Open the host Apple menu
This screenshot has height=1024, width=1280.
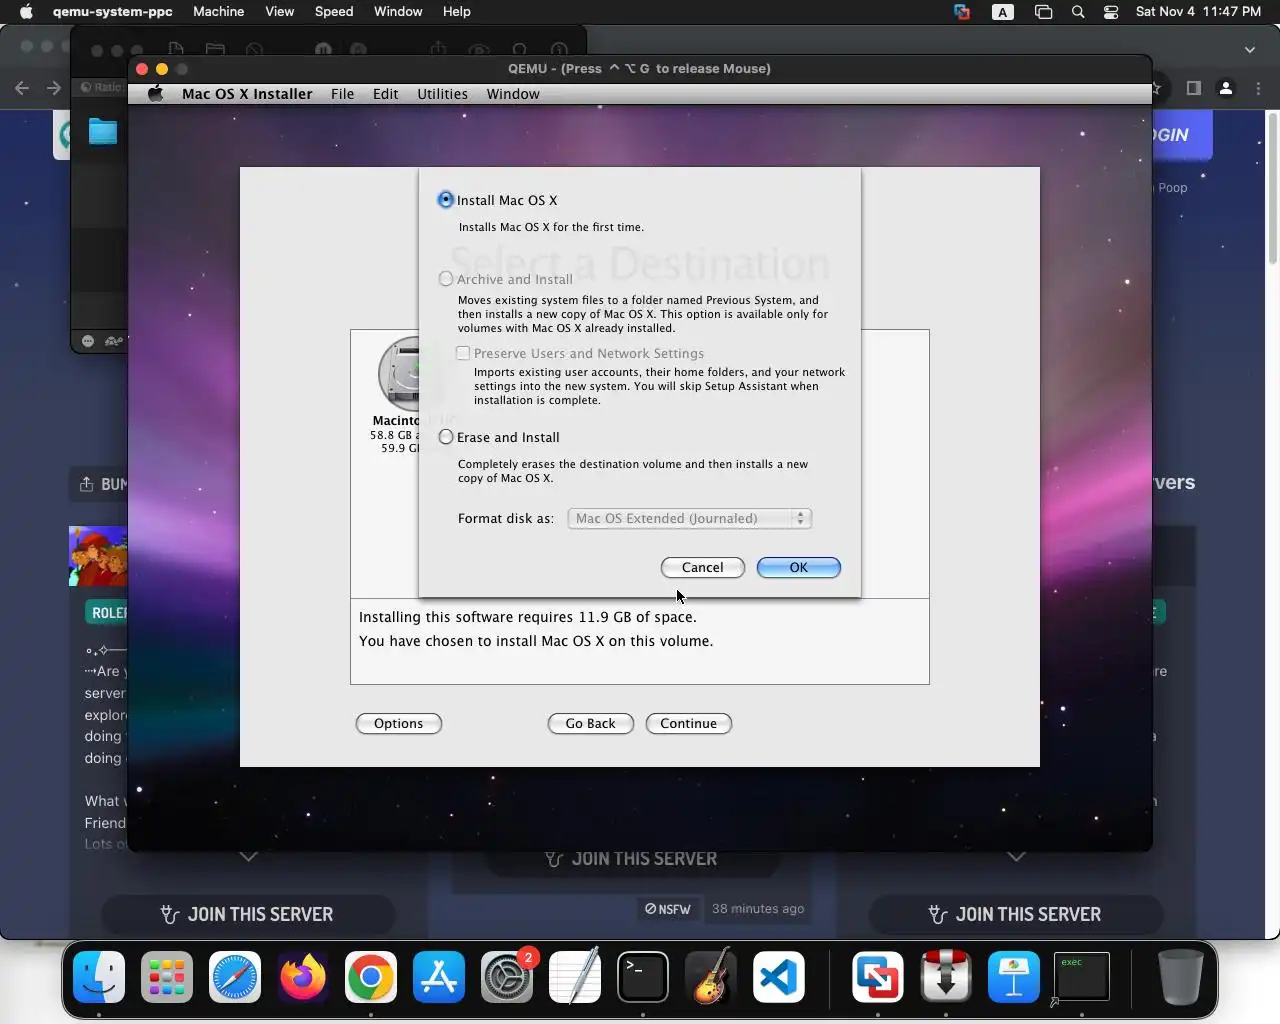(x=26, y=12)
